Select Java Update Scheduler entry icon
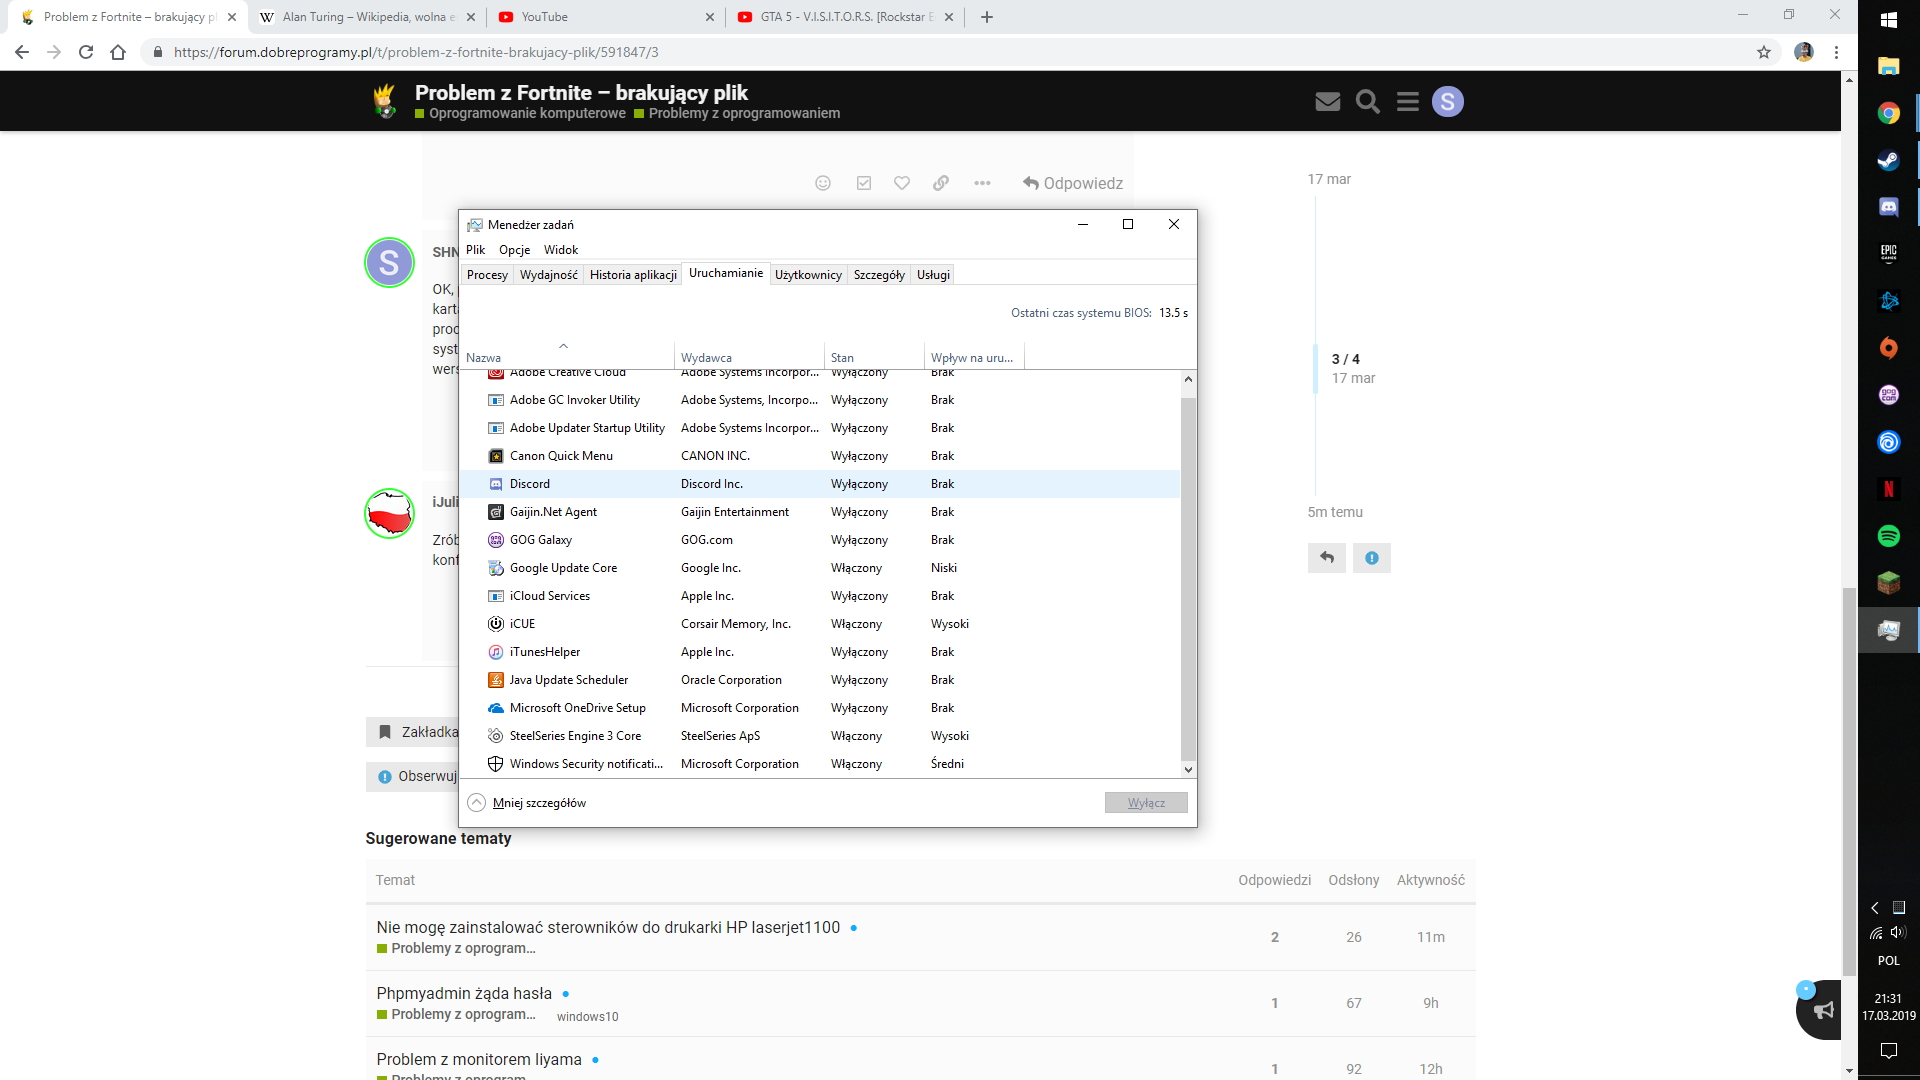Viewport: 1920px width, 1080px height. [x=495, y=680]
